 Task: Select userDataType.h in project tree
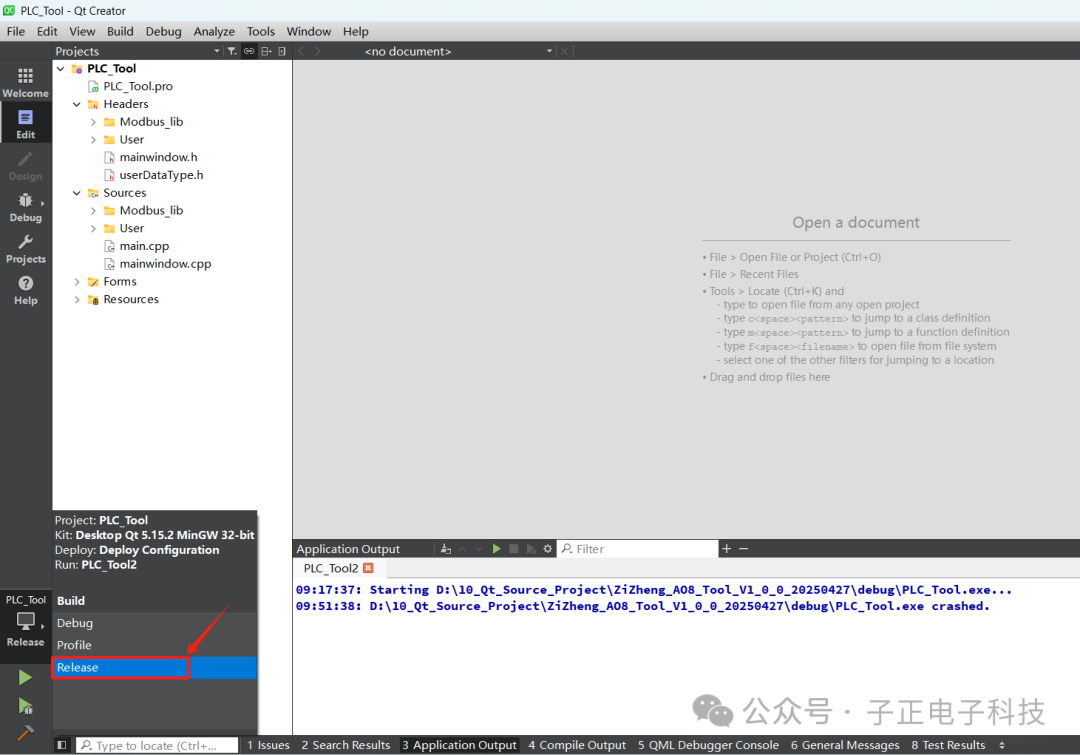point(161,175)
